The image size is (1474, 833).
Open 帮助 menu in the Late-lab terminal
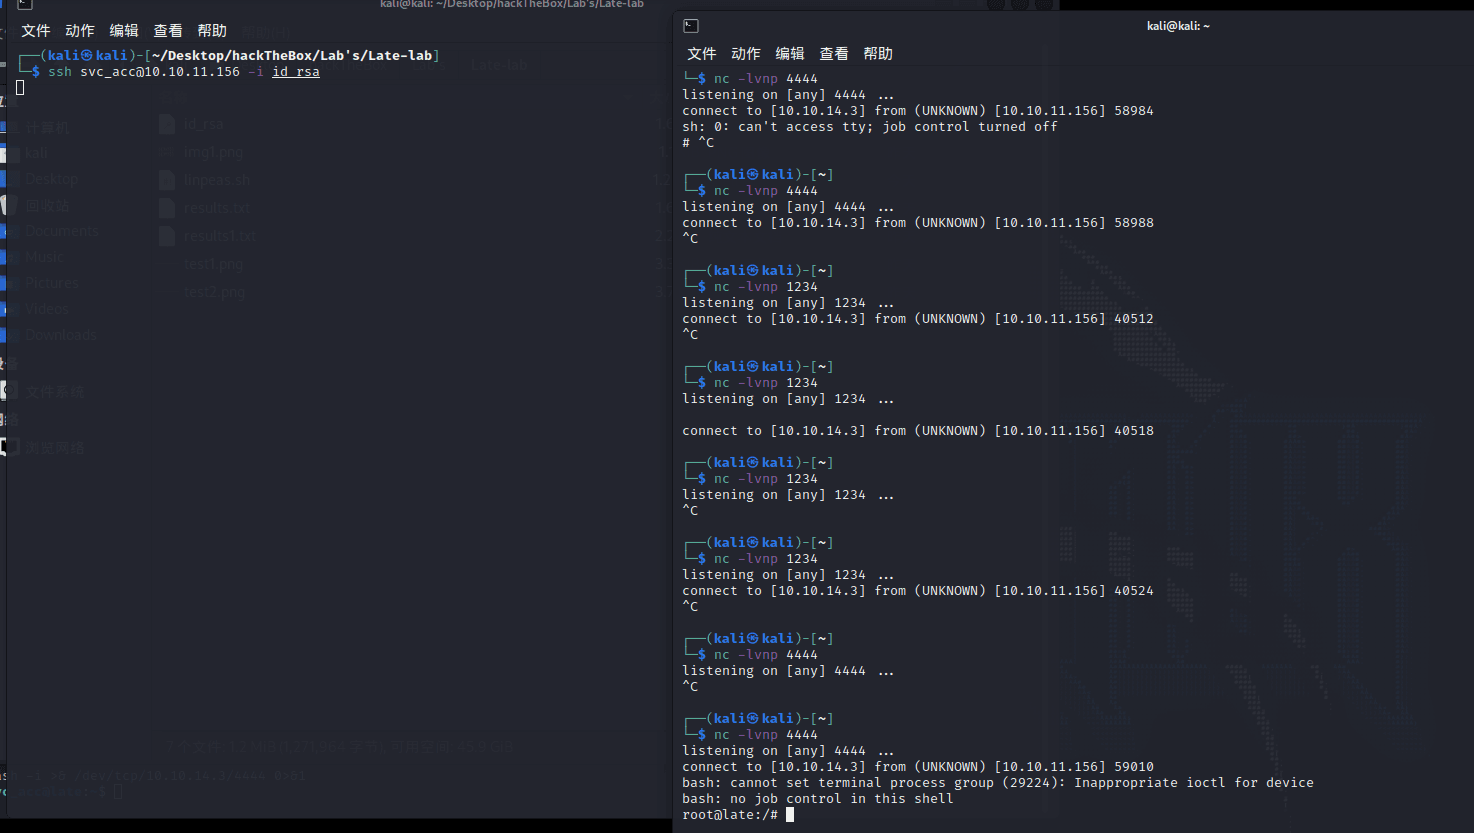211,31
